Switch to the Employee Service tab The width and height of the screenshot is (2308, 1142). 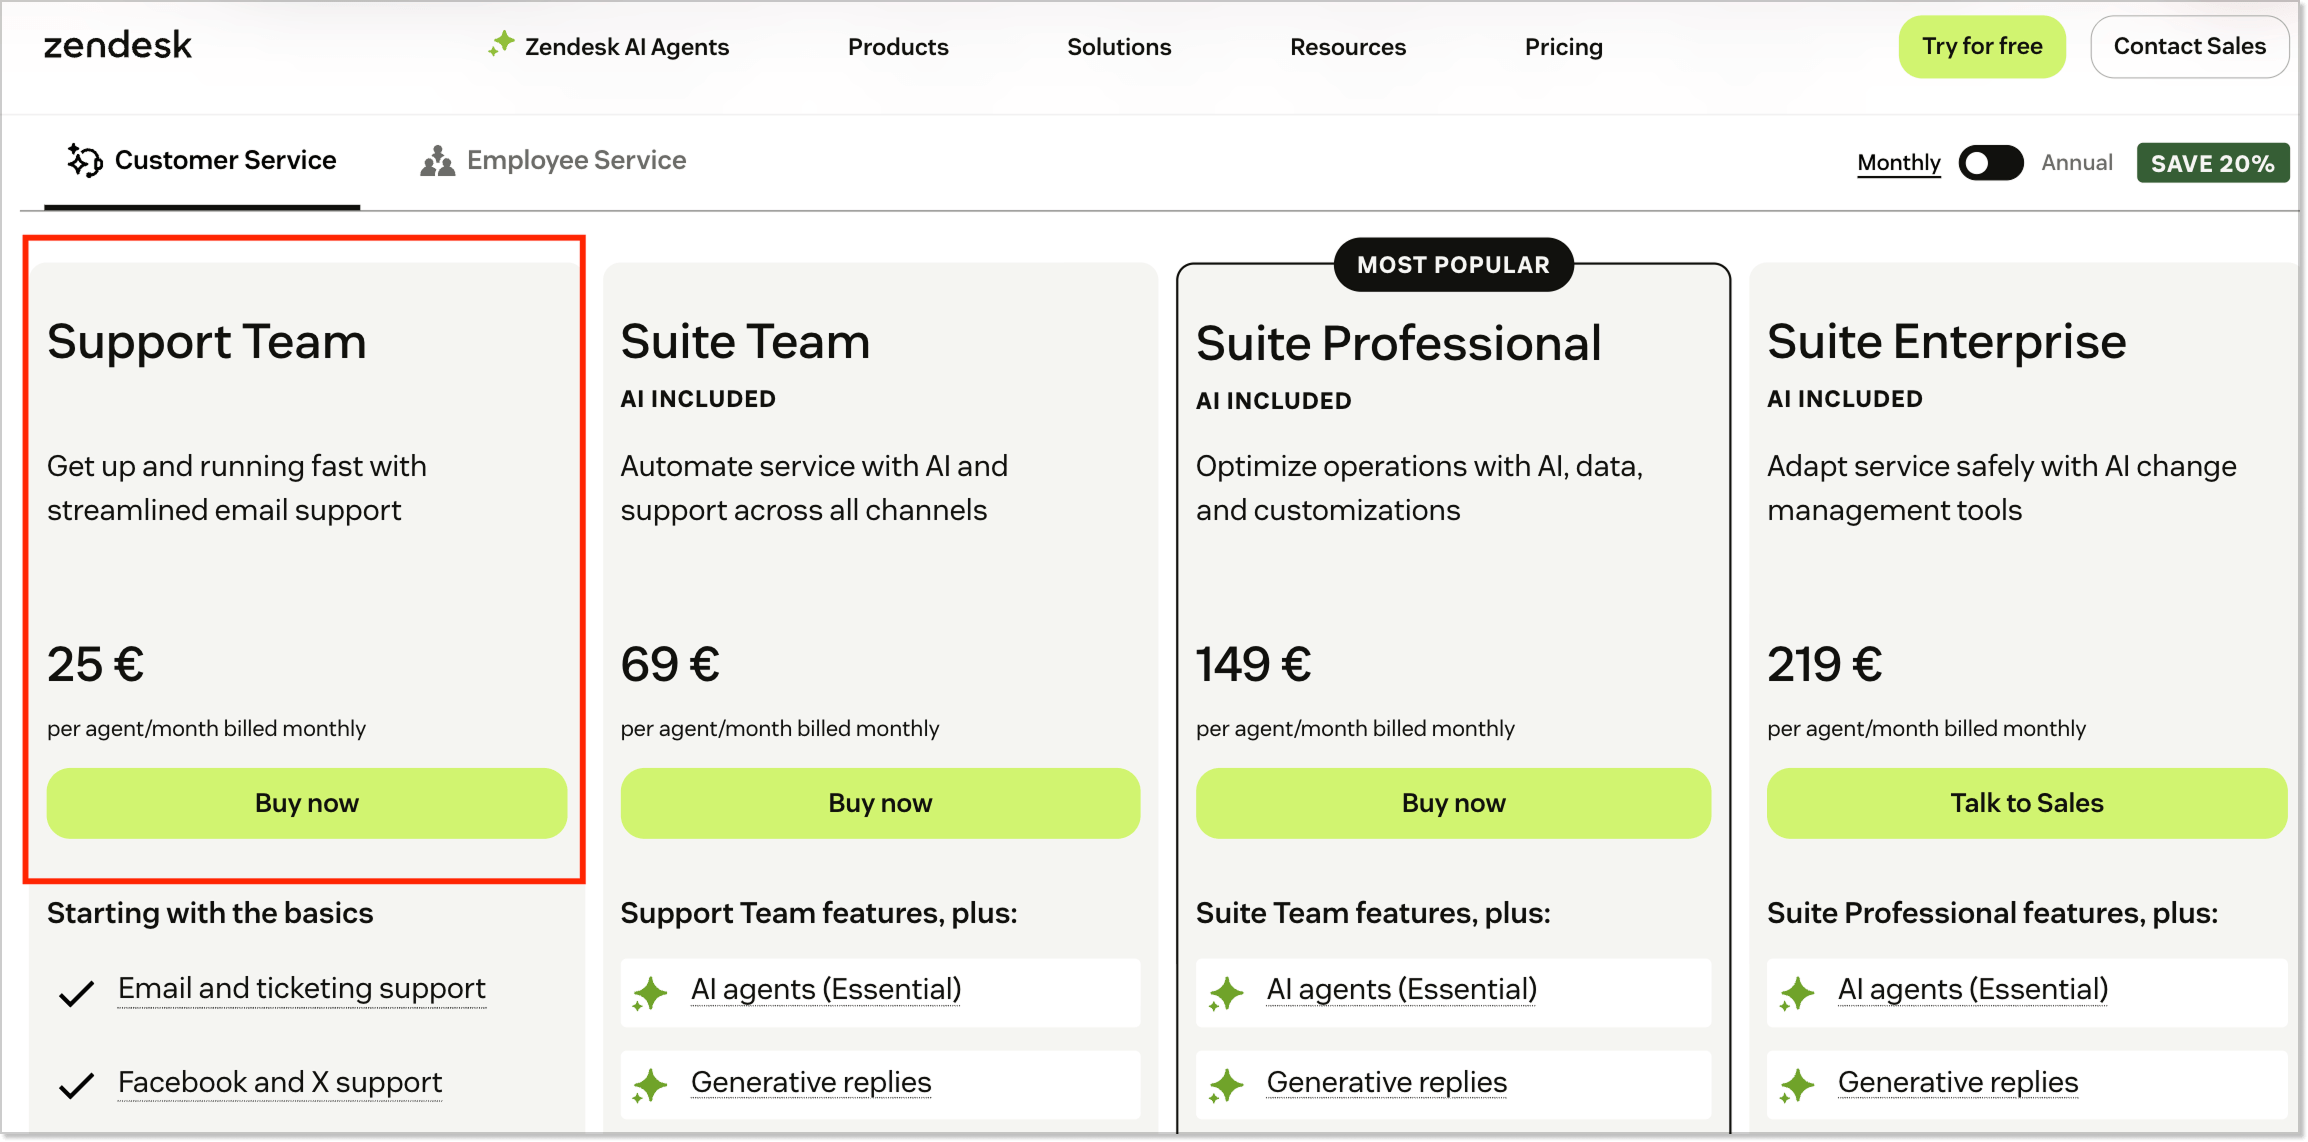tap(576, 159)
